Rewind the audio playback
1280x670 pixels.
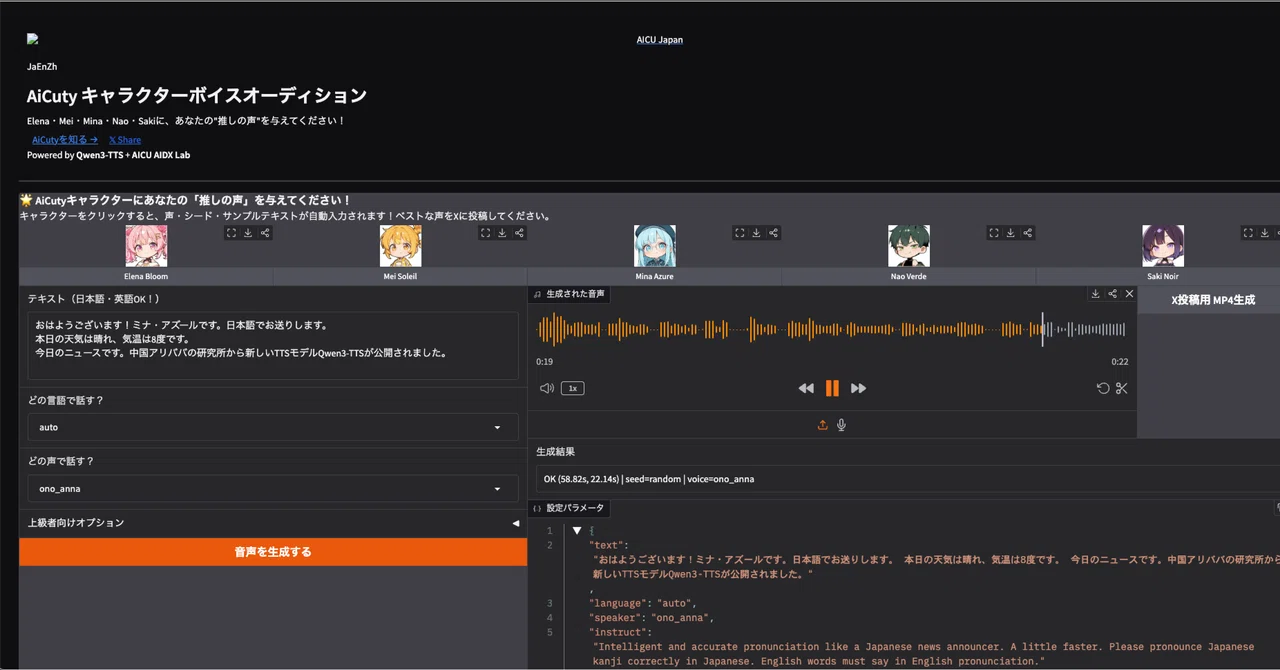[x=806, y=388]
